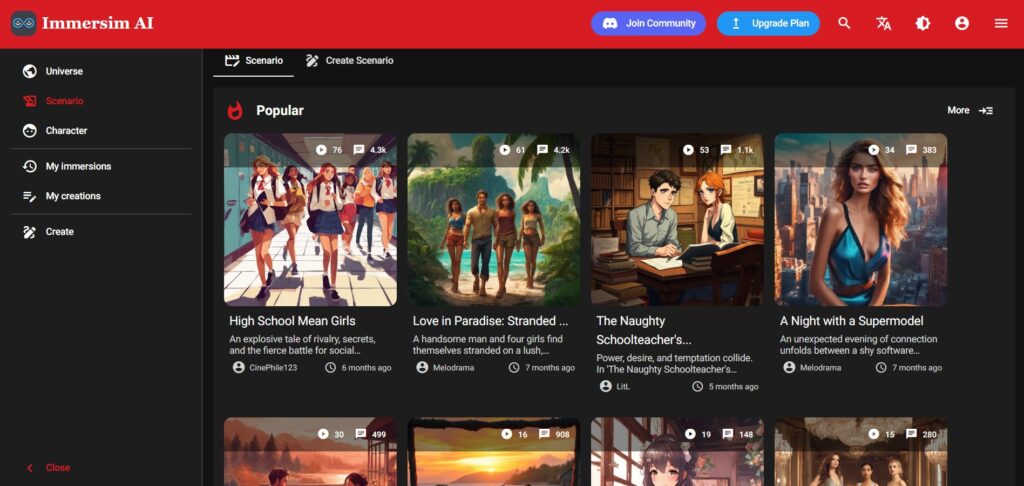Viewport: 1024px width, 486px height.
Task: Click the Join Community button
Action: [x=648, y=23]
